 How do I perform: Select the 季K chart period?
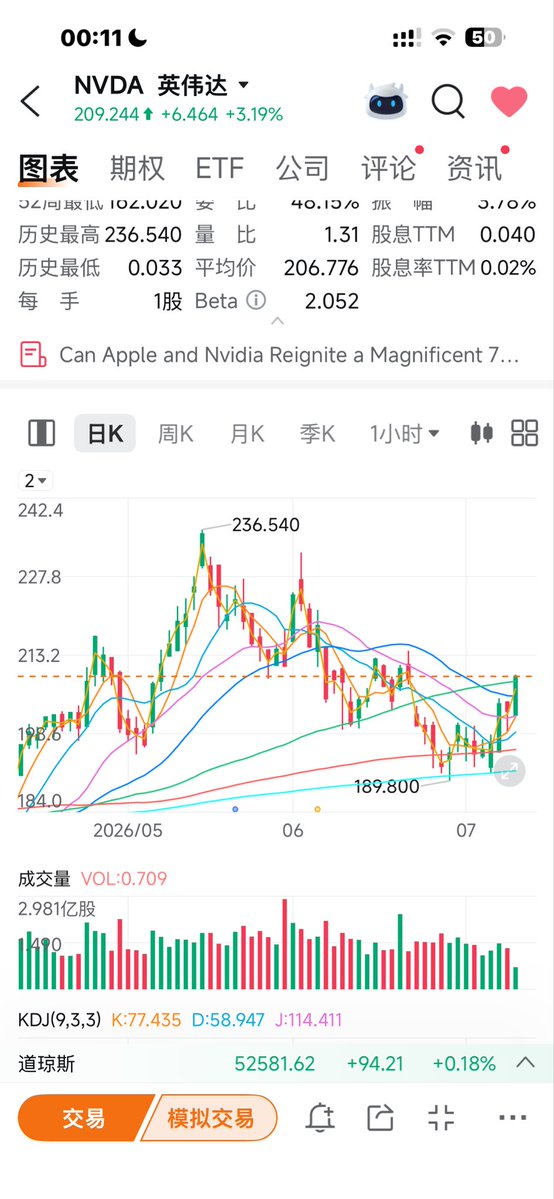point(317,434)
